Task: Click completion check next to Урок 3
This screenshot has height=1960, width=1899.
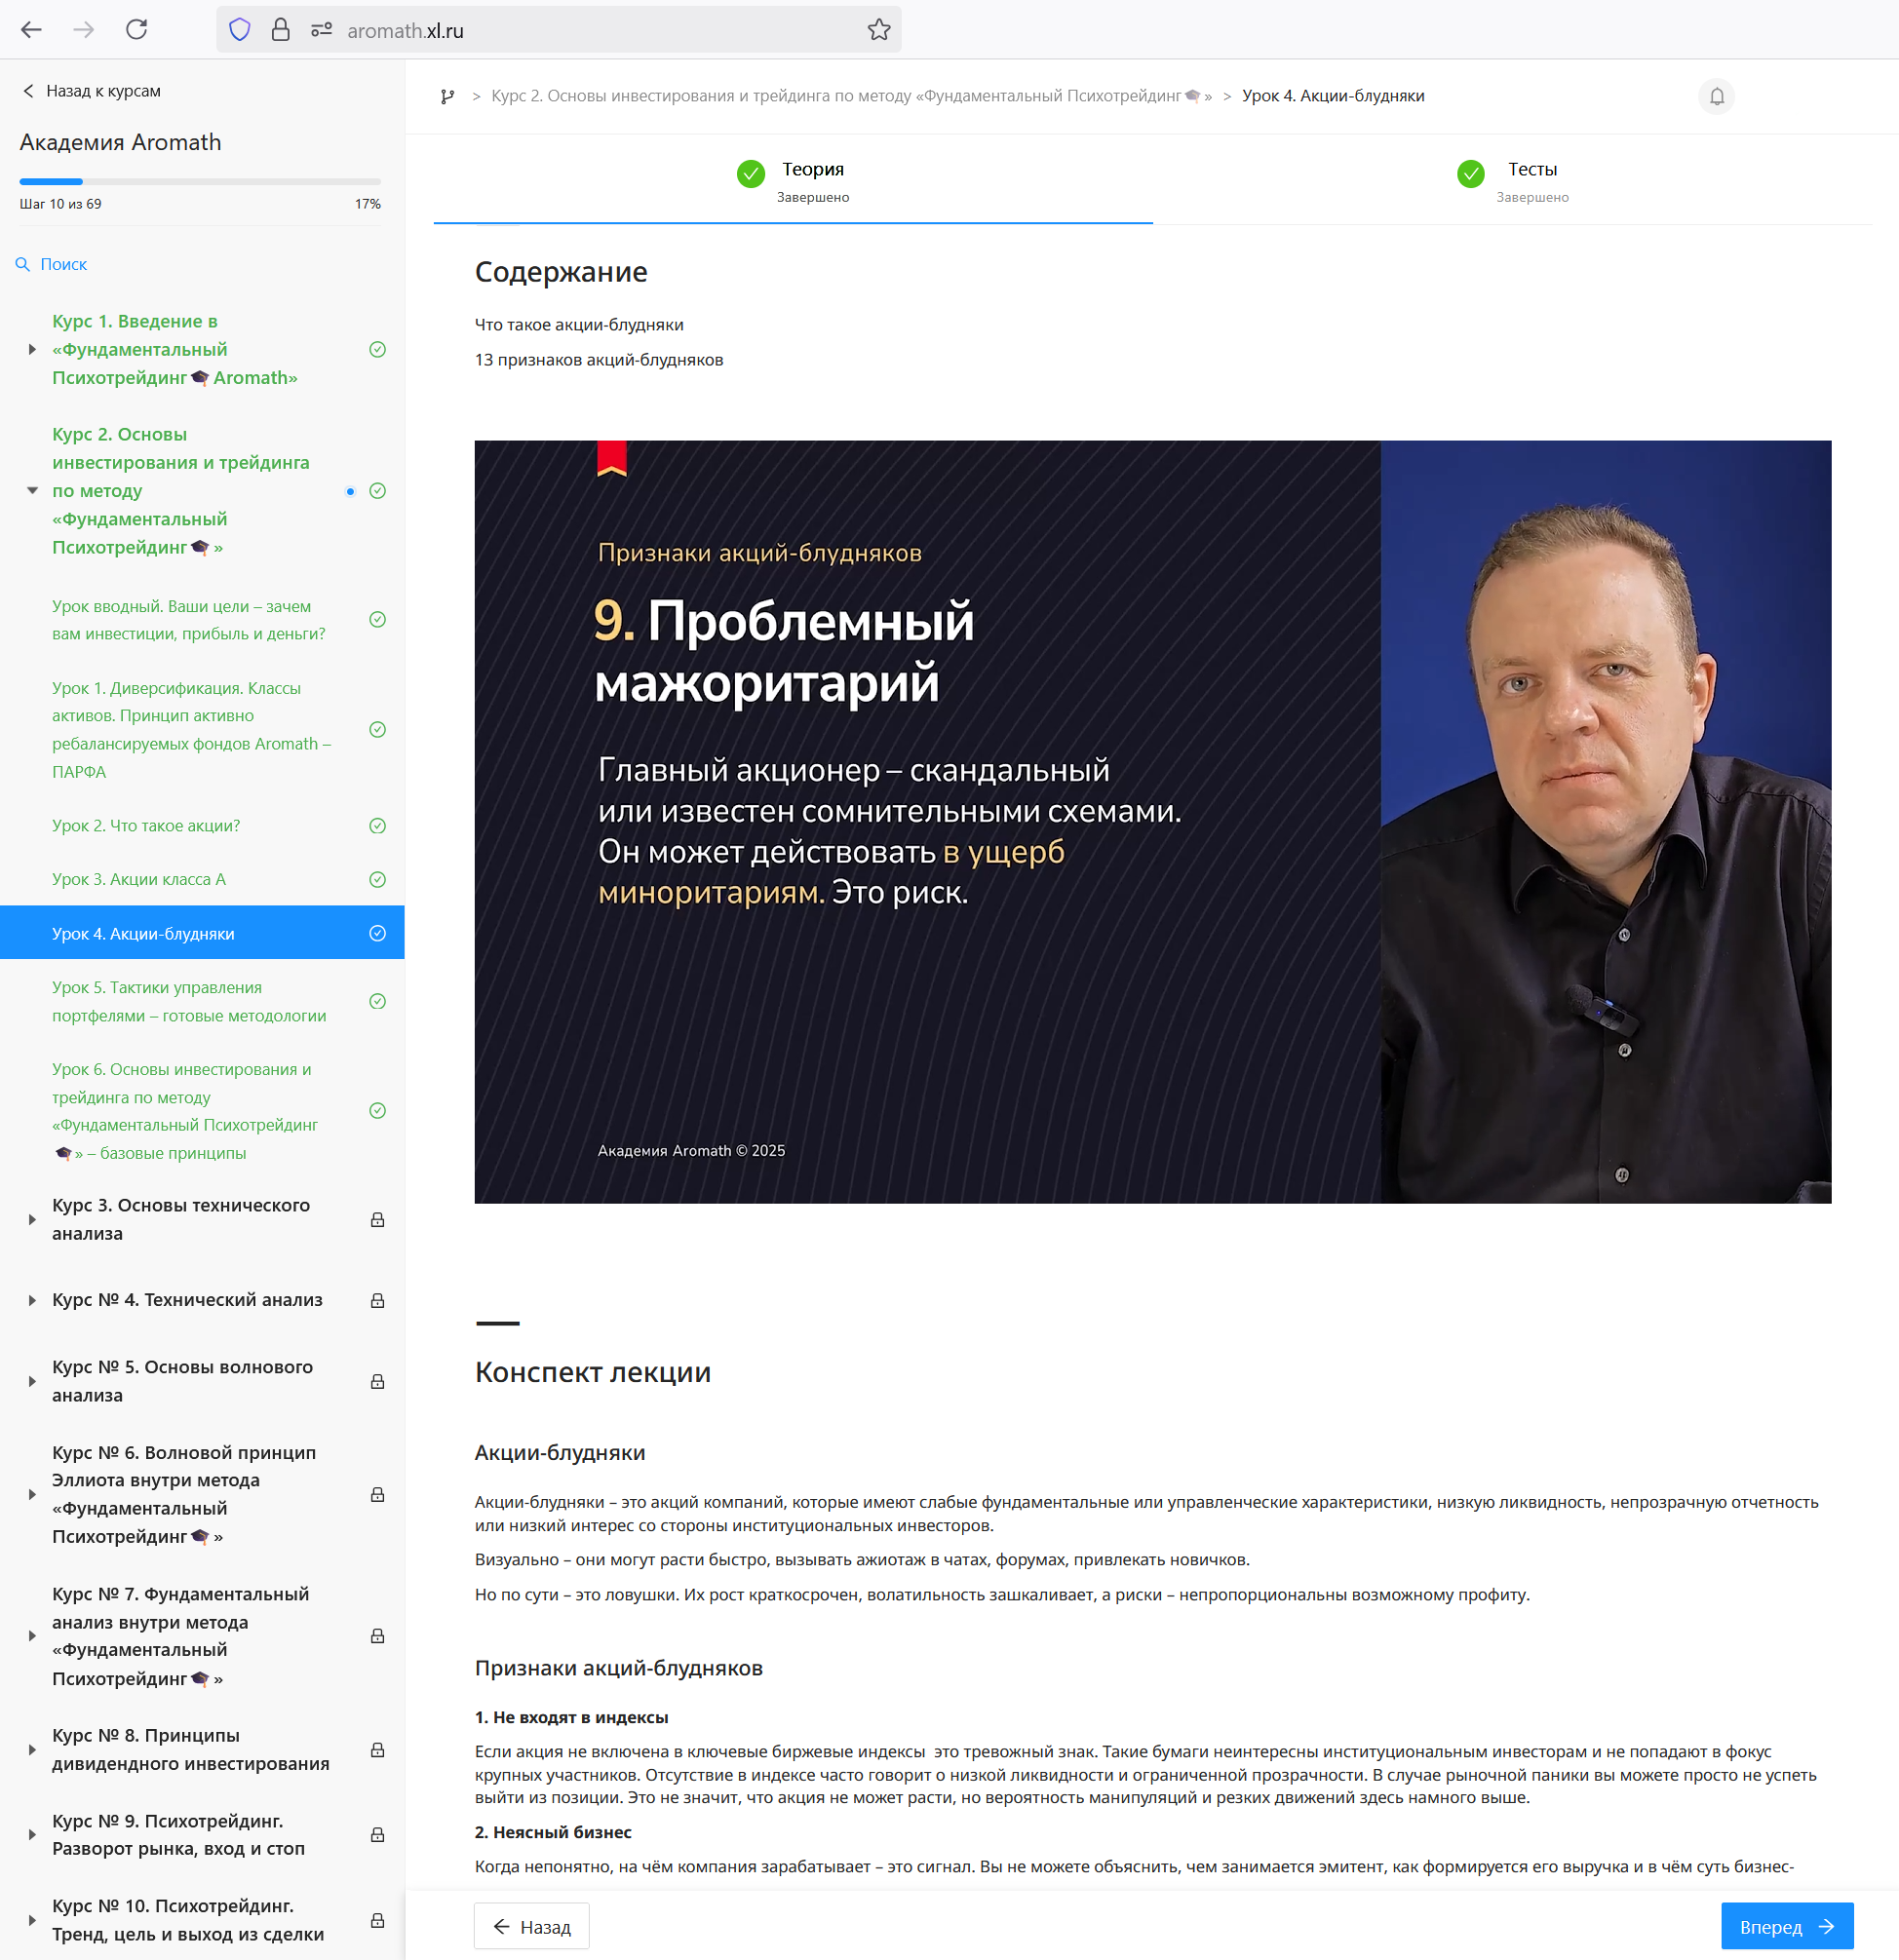Action: point(377,880)
